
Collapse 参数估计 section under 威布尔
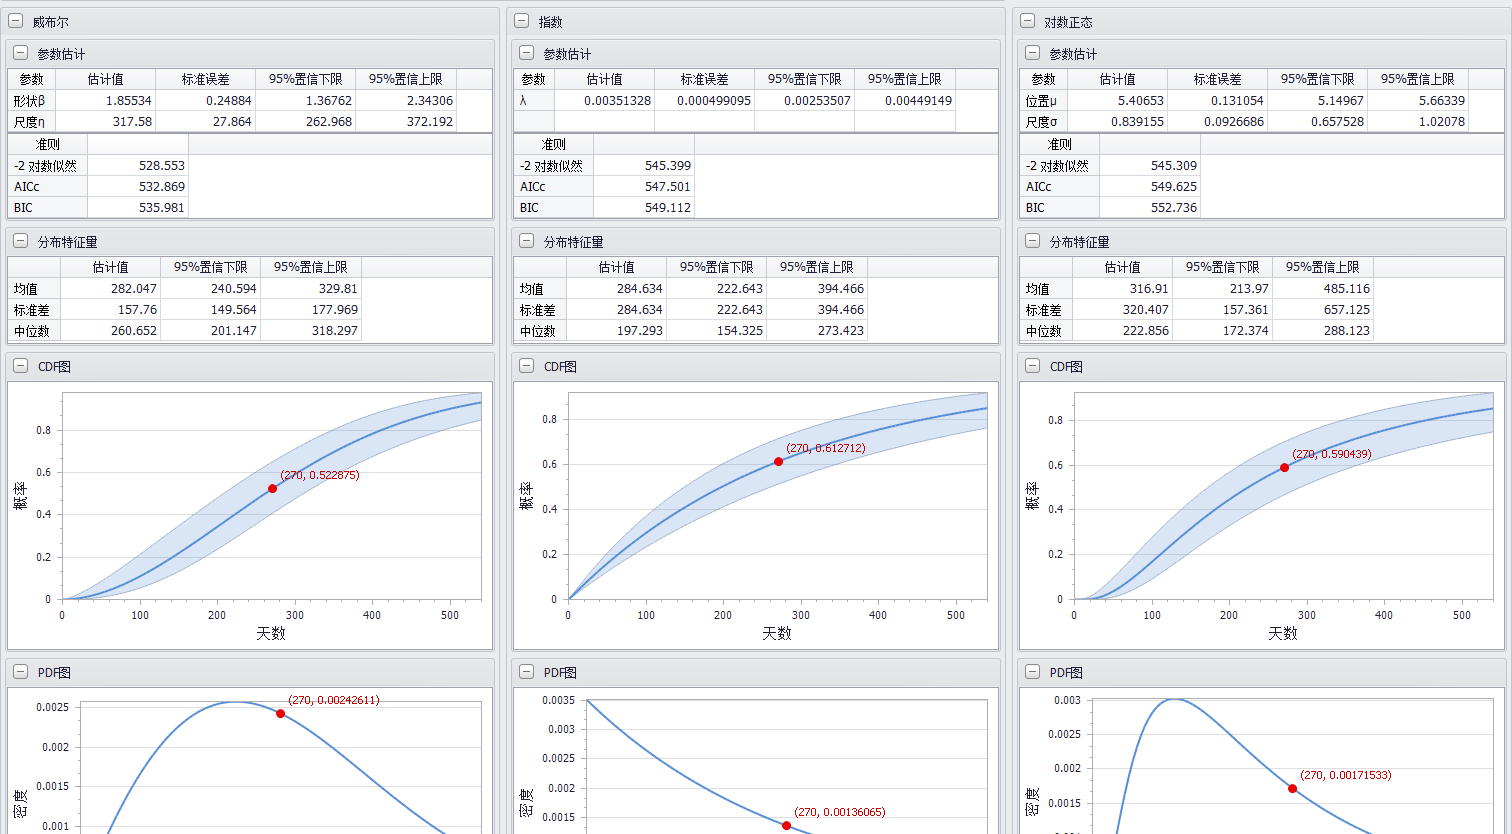point(20,54)
